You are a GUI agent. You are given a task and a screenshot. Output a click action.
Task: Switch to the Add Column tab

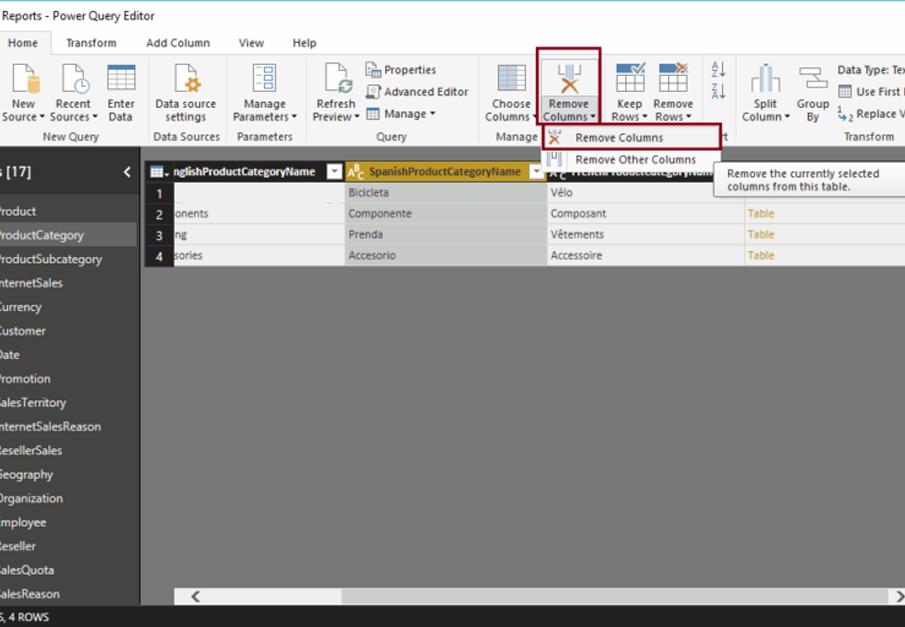(x=178, y=43)
